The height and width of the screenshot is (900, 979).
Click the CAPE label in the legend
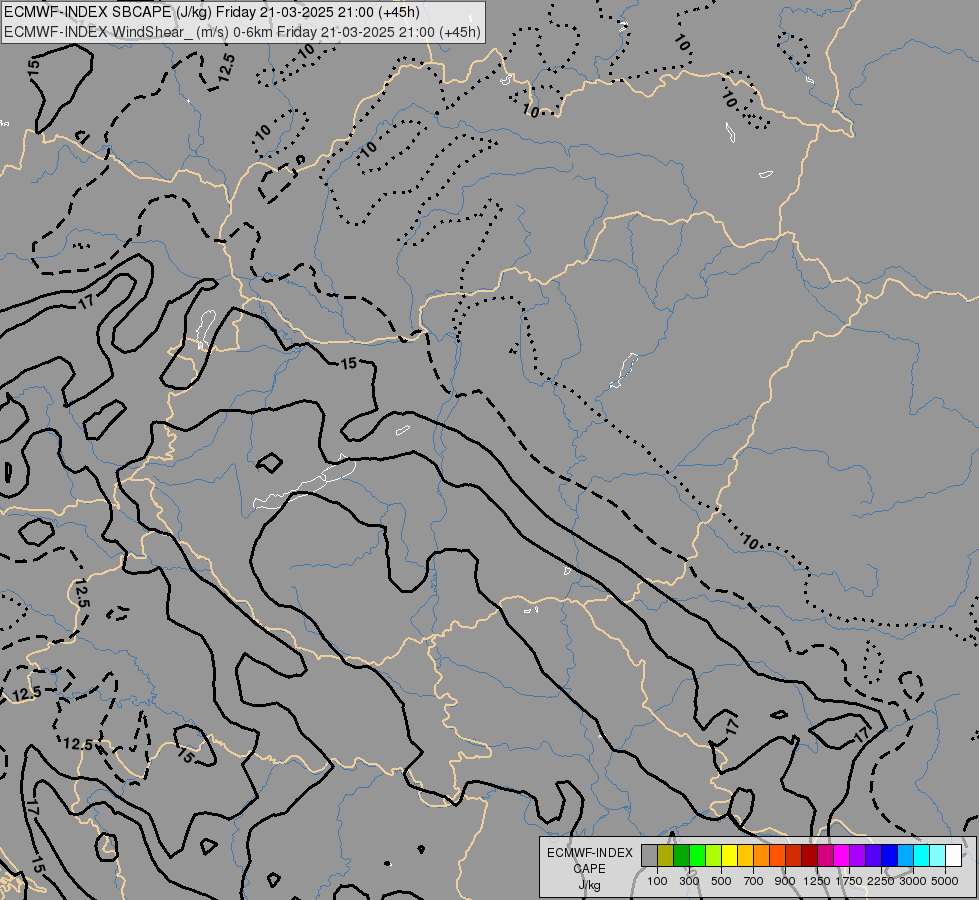coord(589,869)
